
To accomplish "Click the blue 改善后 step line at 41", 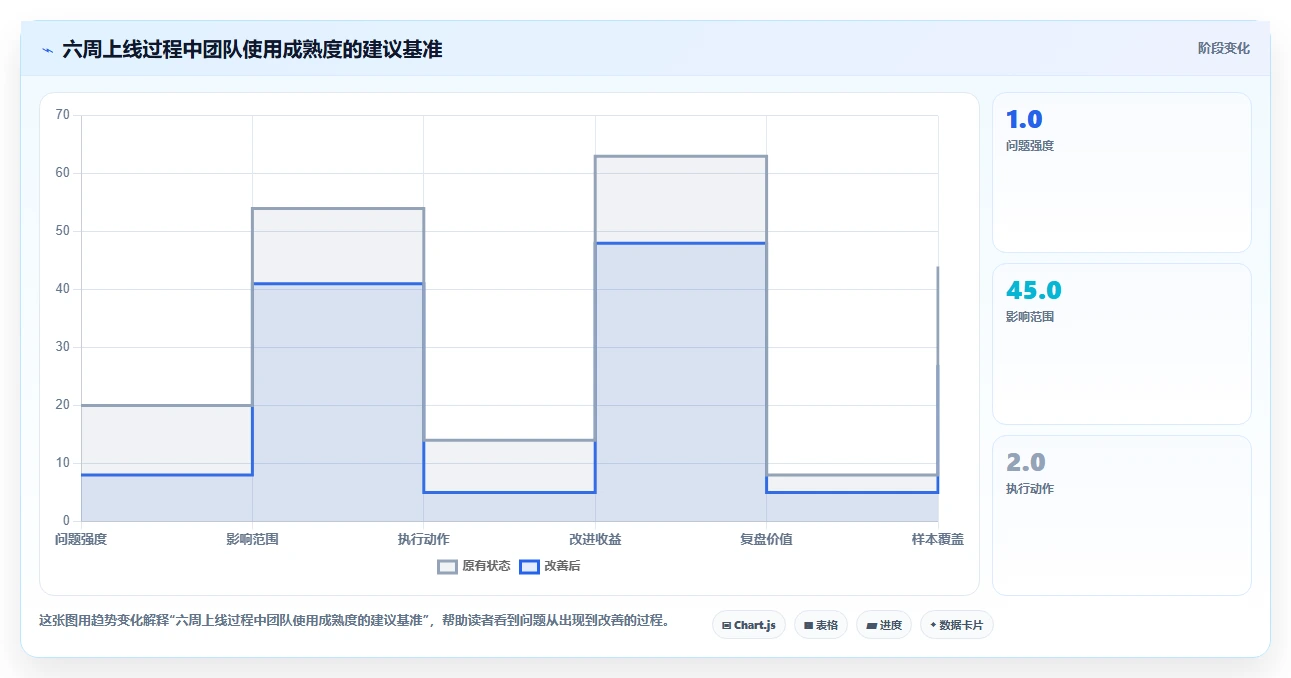I will (x=338, y=283).
